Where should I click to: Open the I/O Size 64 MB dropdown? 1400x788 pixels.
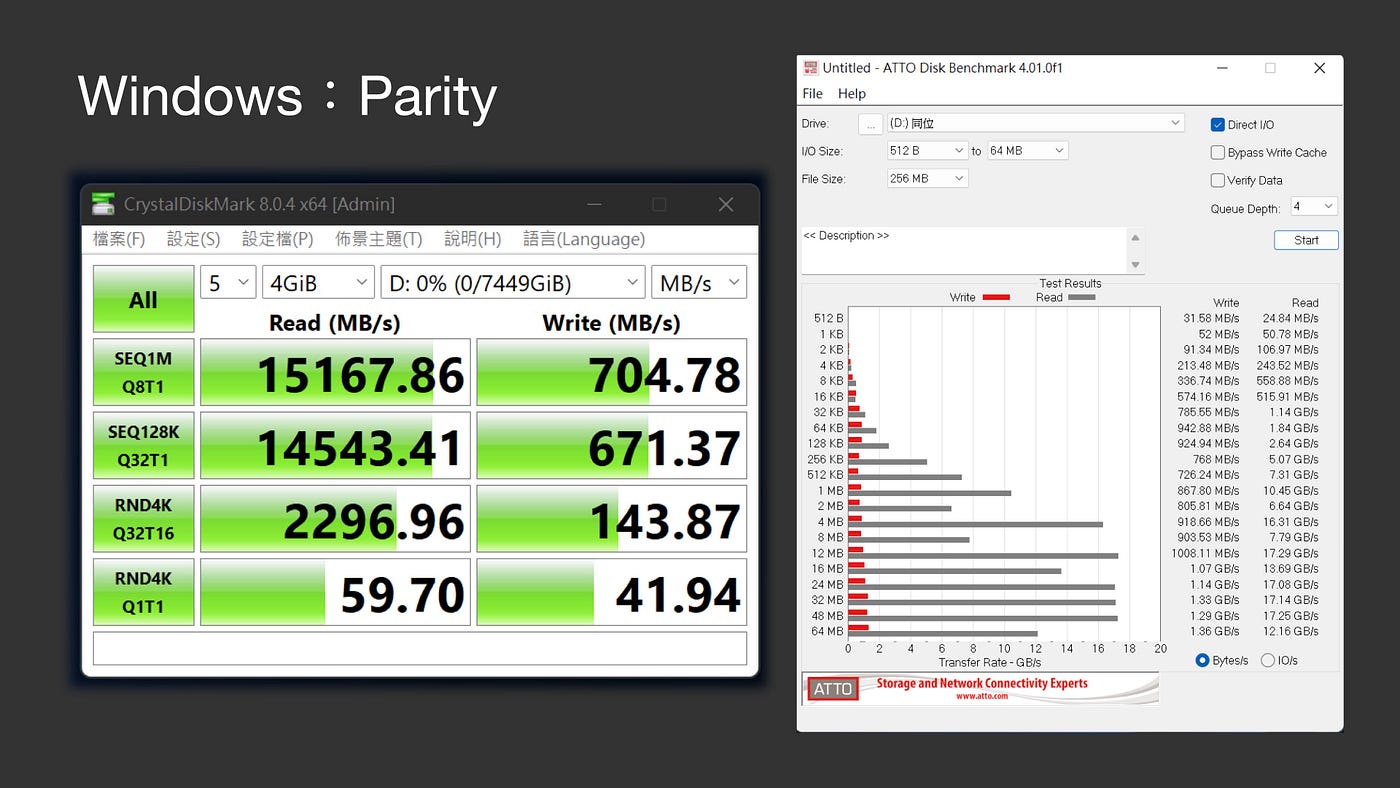pyautogui.click(x=1027, y=151)
